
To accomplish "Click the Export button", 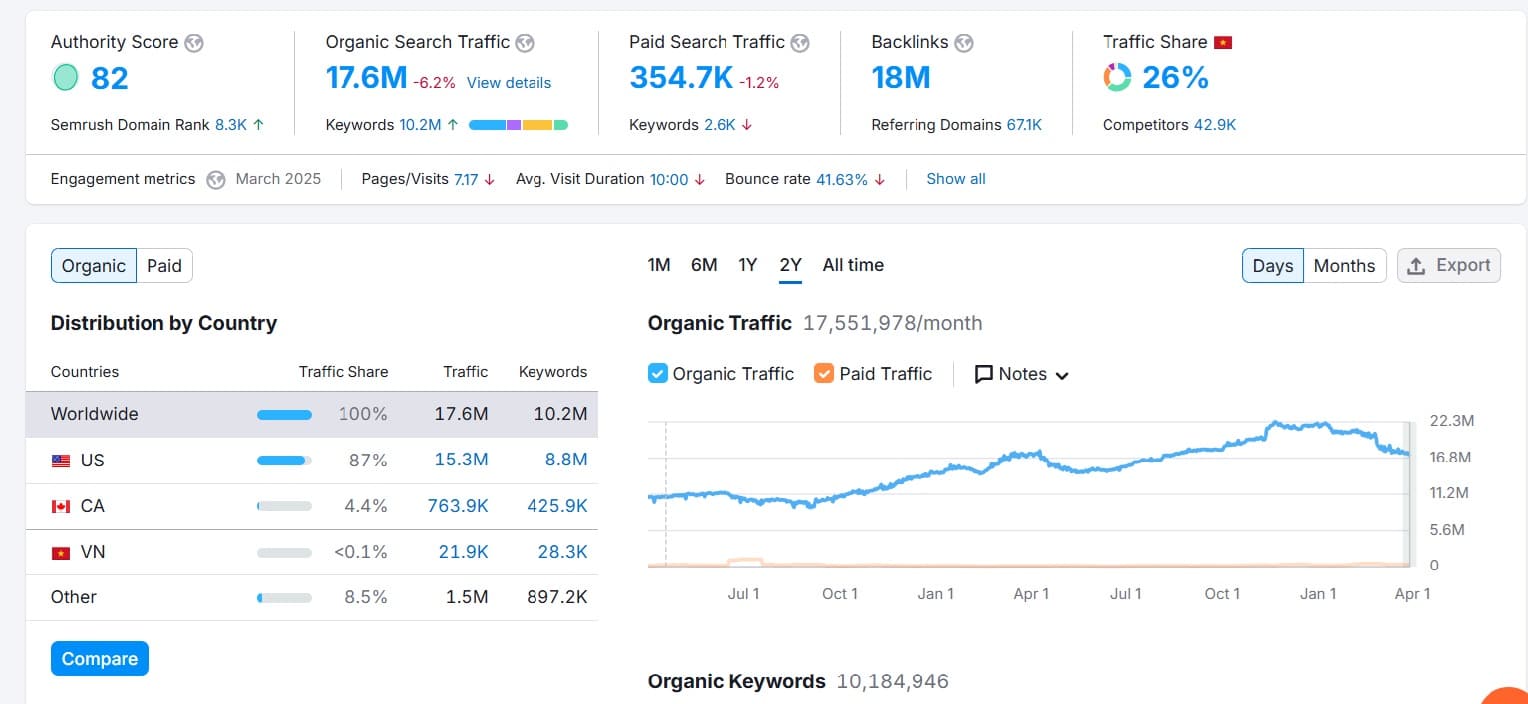I will pos(1449,265).
